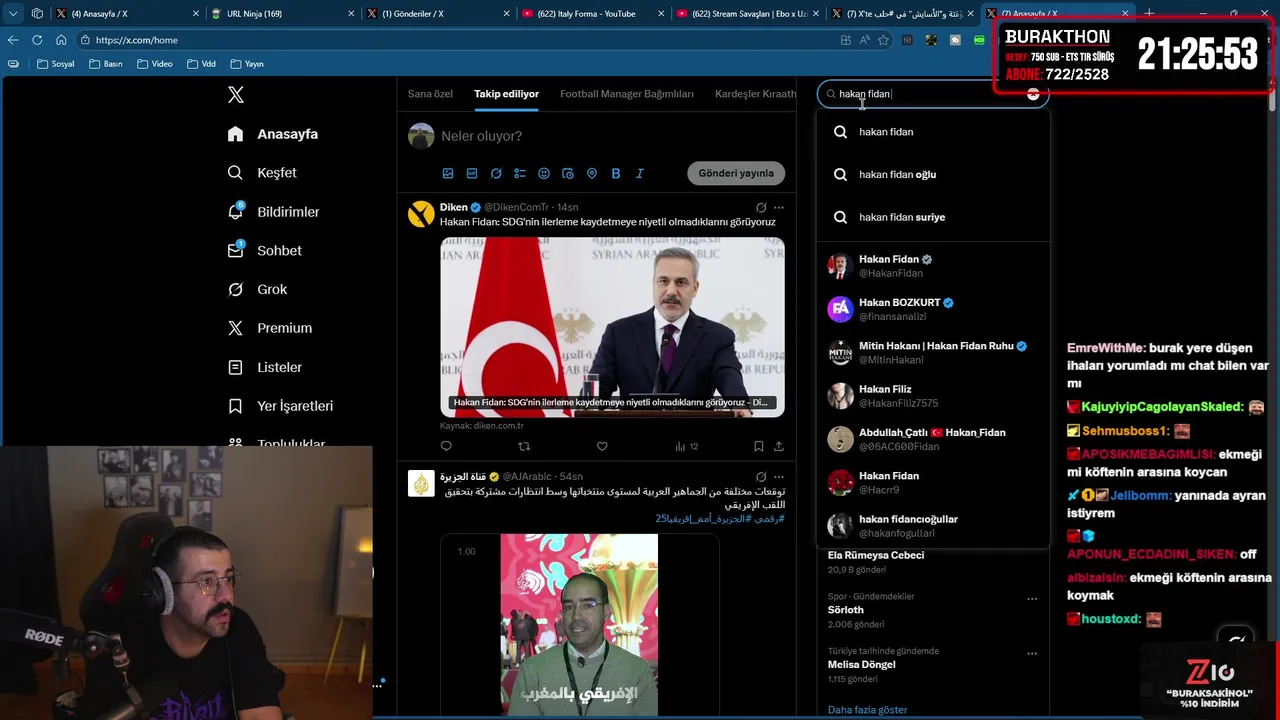This screenshot has height=720, width=1280.
Task: Add a GIF to the post
Action: click(472, 173)
